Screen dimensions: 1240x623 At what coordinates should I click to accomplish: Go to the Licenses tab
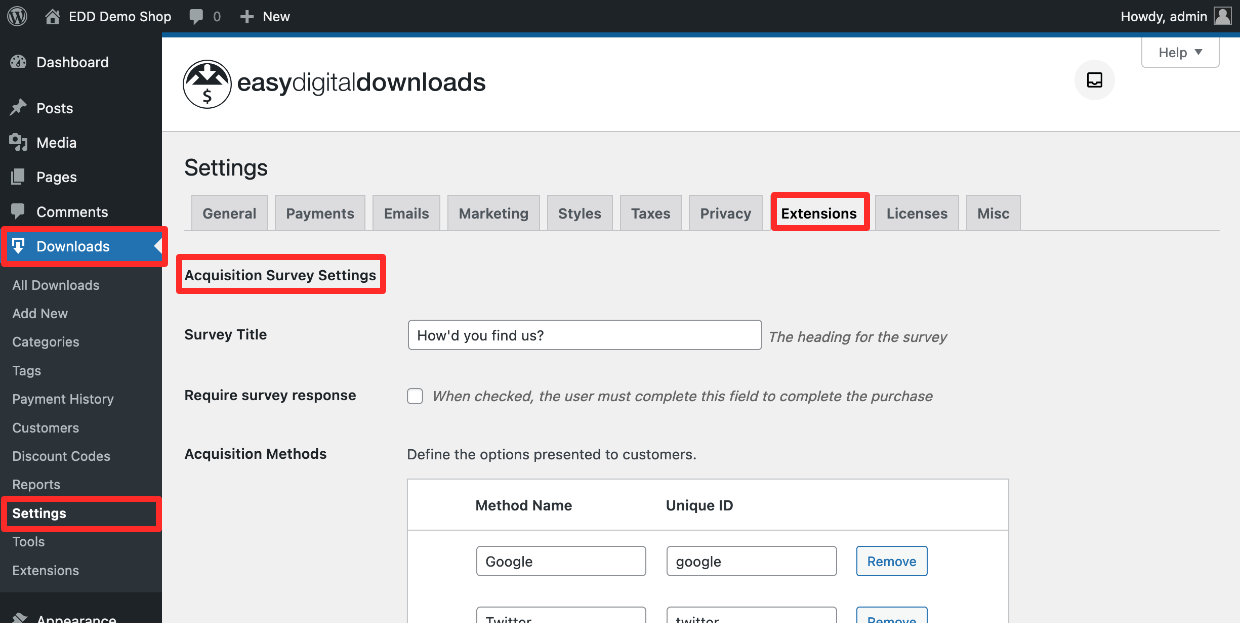coord(917,213)
